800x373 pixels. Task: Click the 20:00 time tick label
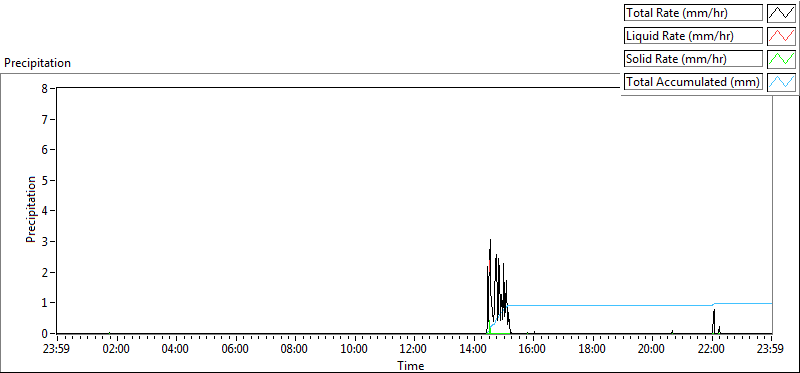pyautogui.click(x=653, y=350)
